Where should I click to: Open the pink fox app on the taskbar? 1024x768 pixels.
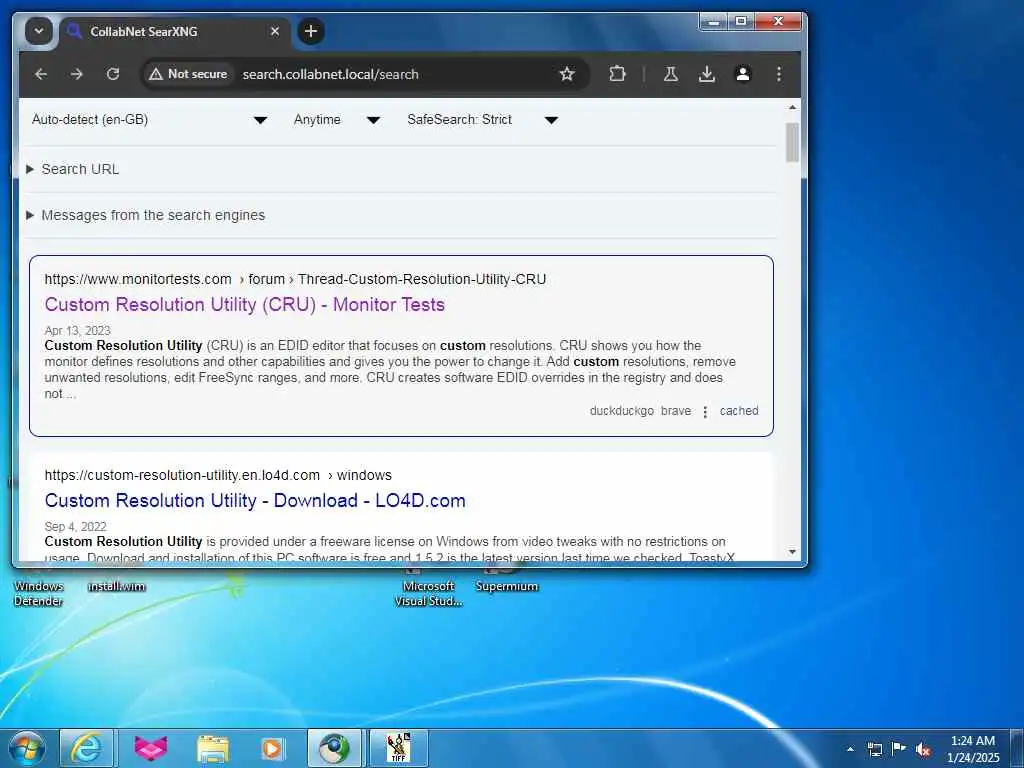(151, 748)
